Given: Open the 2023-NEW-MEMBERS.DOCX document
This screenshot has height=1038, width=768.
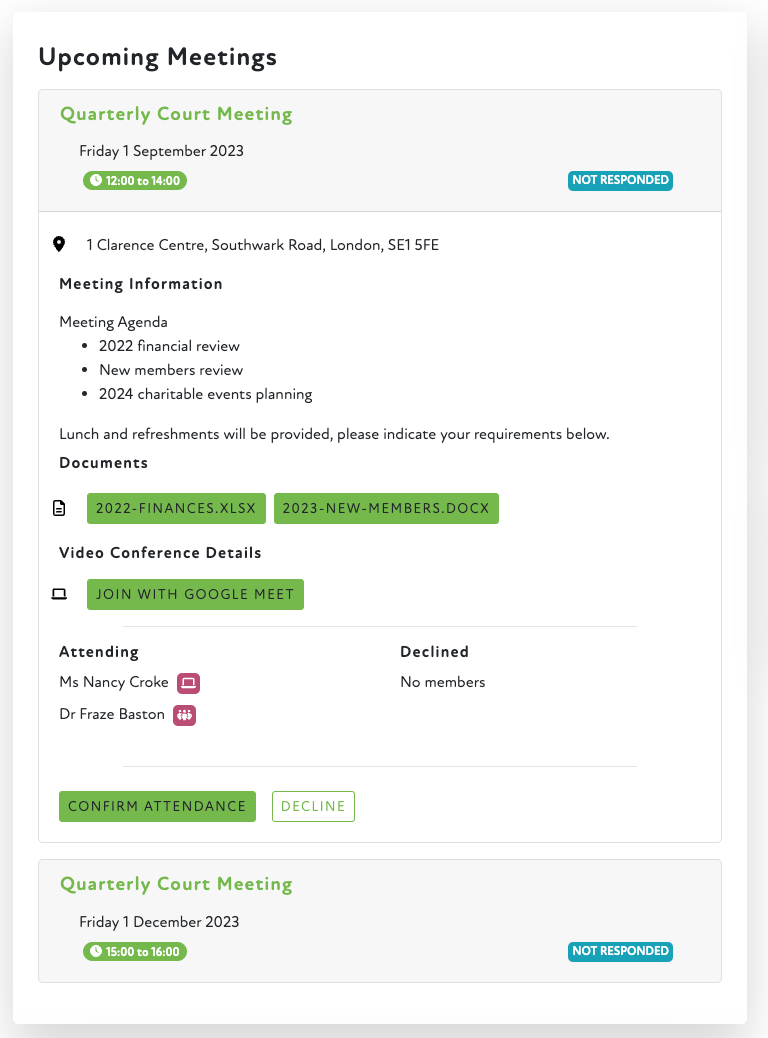Looking at the screenshot, I should (x=386, y=508).
